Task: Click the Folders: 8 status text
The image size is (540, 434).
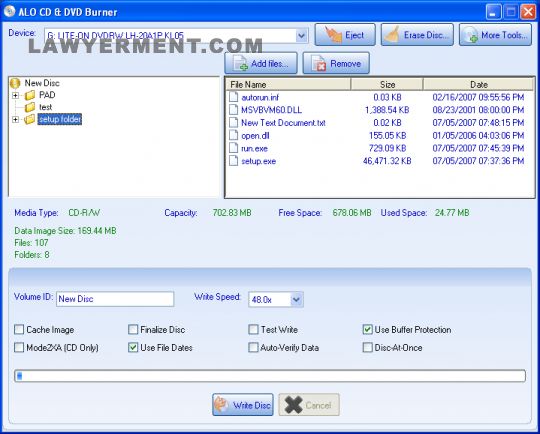Action: (x=32, y=255)
